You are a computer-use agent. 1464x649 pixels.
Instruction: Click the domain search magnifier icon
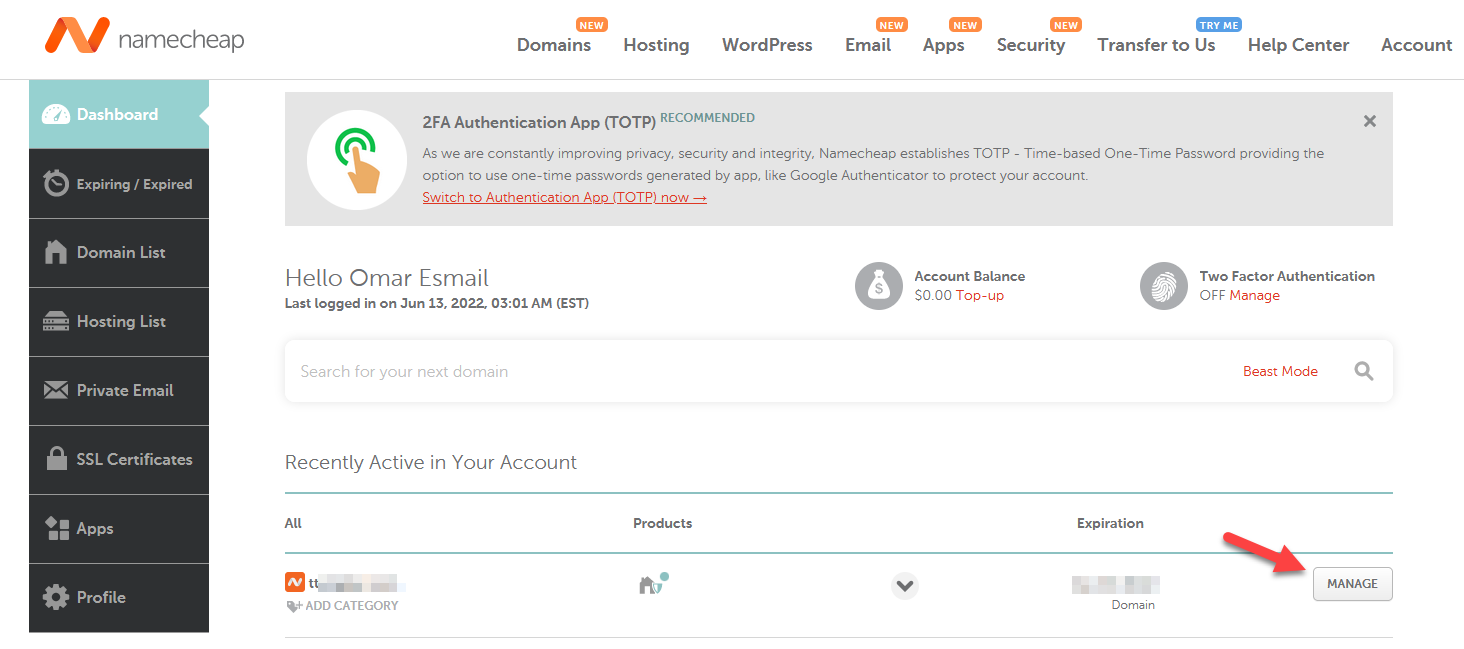(x=1364, y=371)
